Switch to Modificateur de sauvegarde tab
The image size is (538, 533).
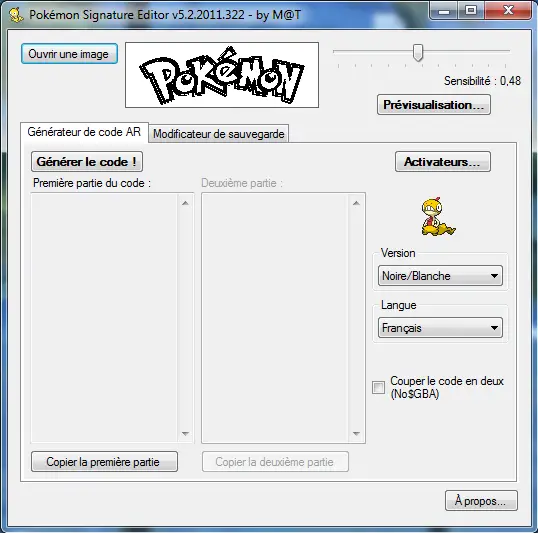219,134
